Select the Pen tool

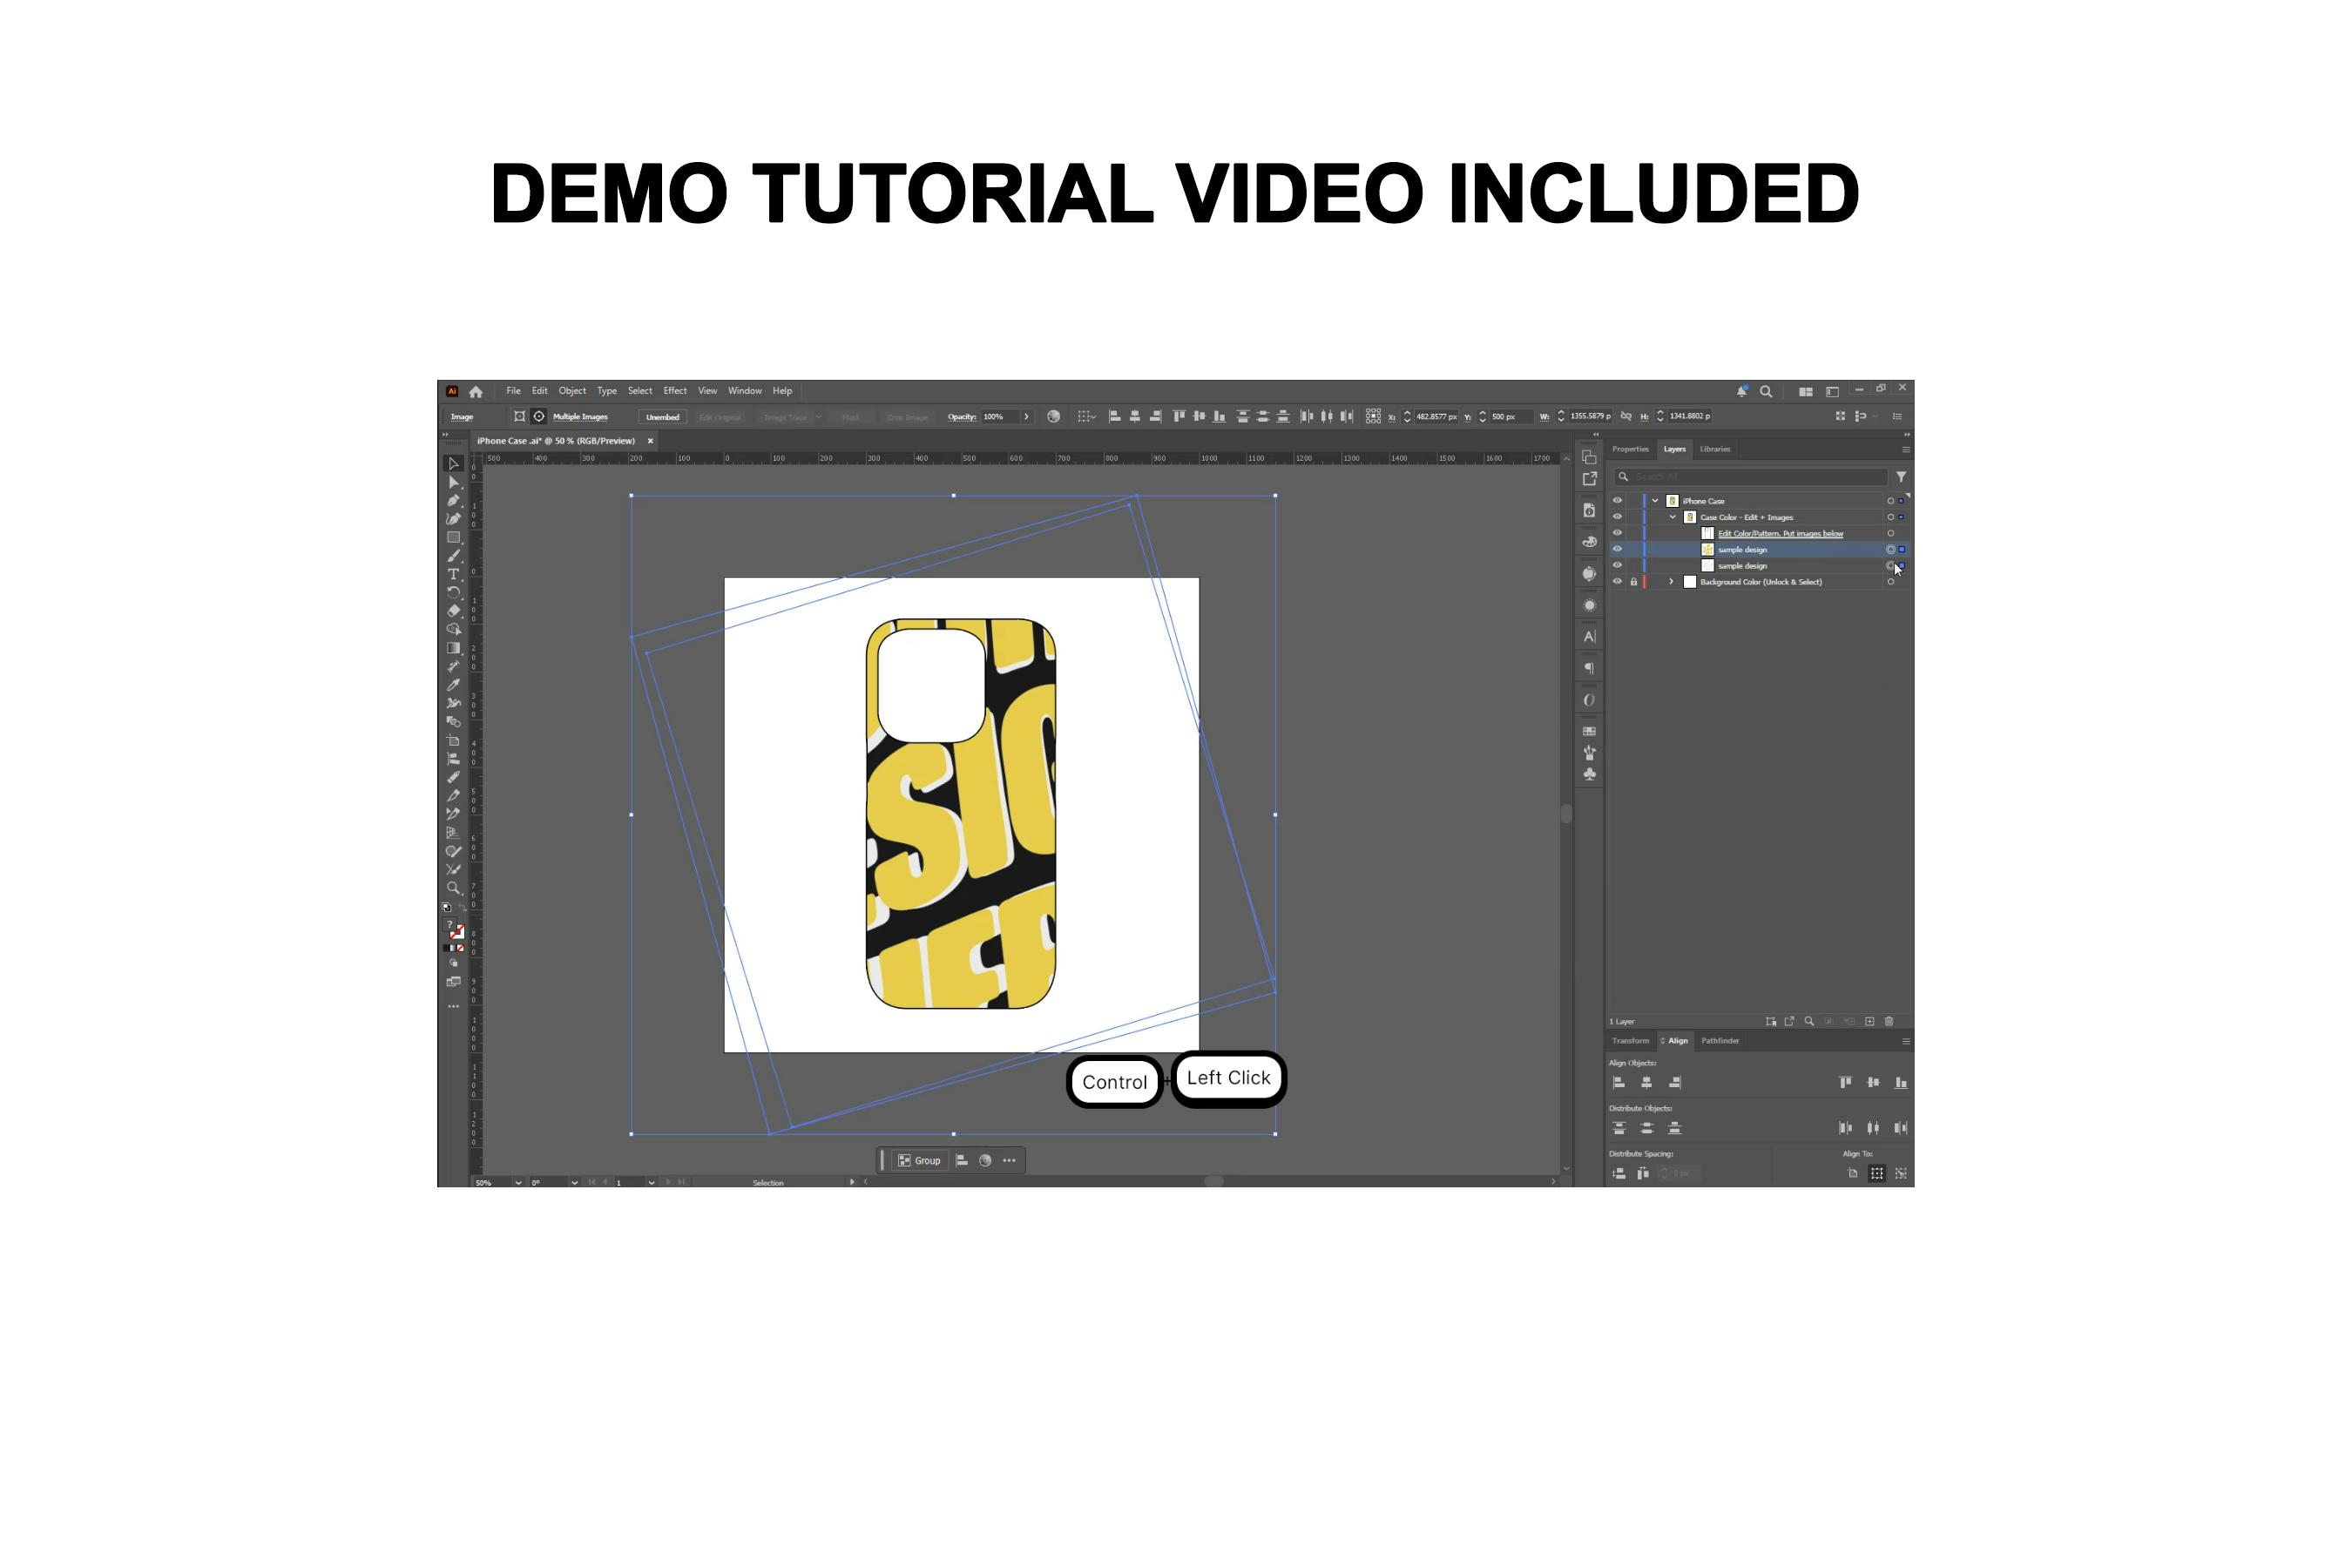(453, 500)
